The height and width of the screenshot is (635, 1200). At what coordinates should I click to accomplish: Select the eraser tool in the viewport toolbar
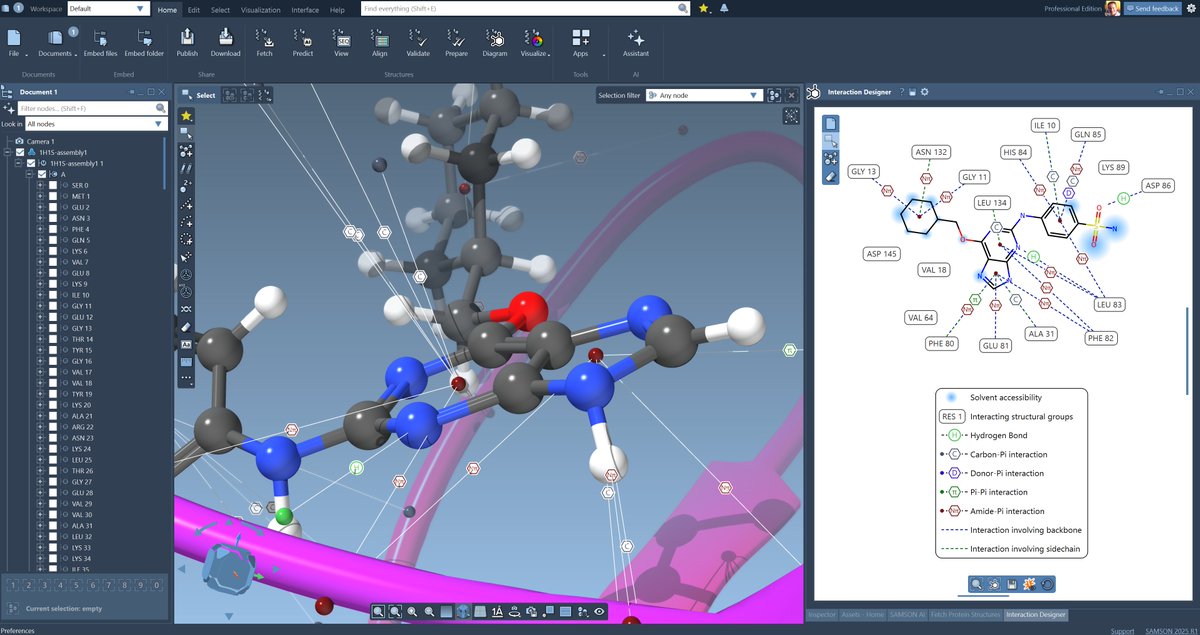tap(186, 327)
